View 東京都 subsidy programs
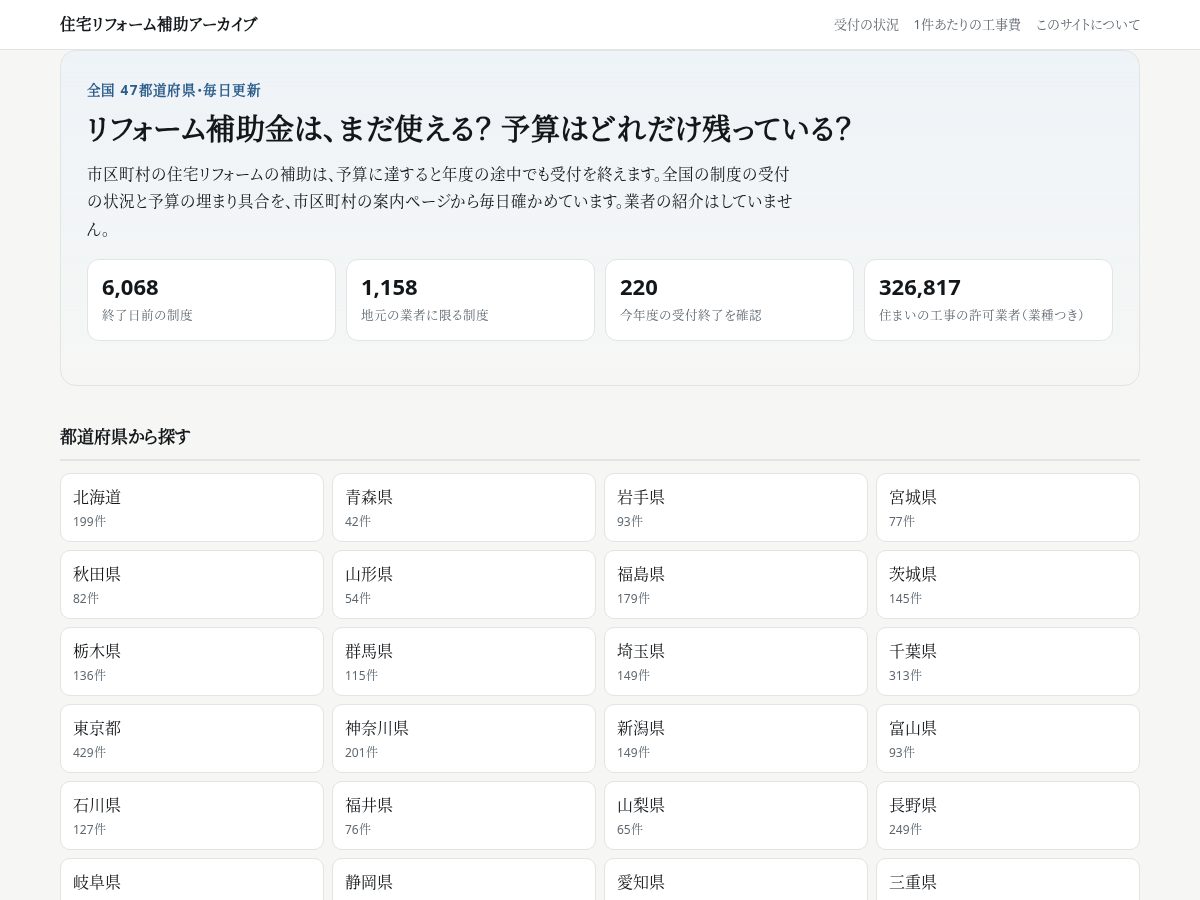This screenshot has width=1200, height=900. pyautogui.click(x=192, y=738)
